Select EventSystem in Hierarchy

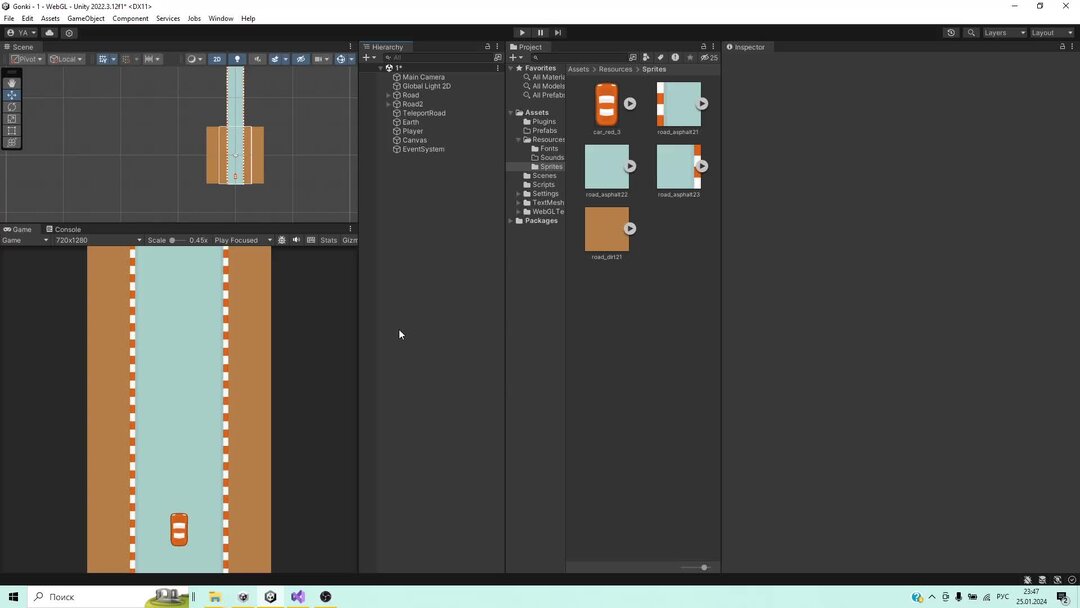(423, 149)
